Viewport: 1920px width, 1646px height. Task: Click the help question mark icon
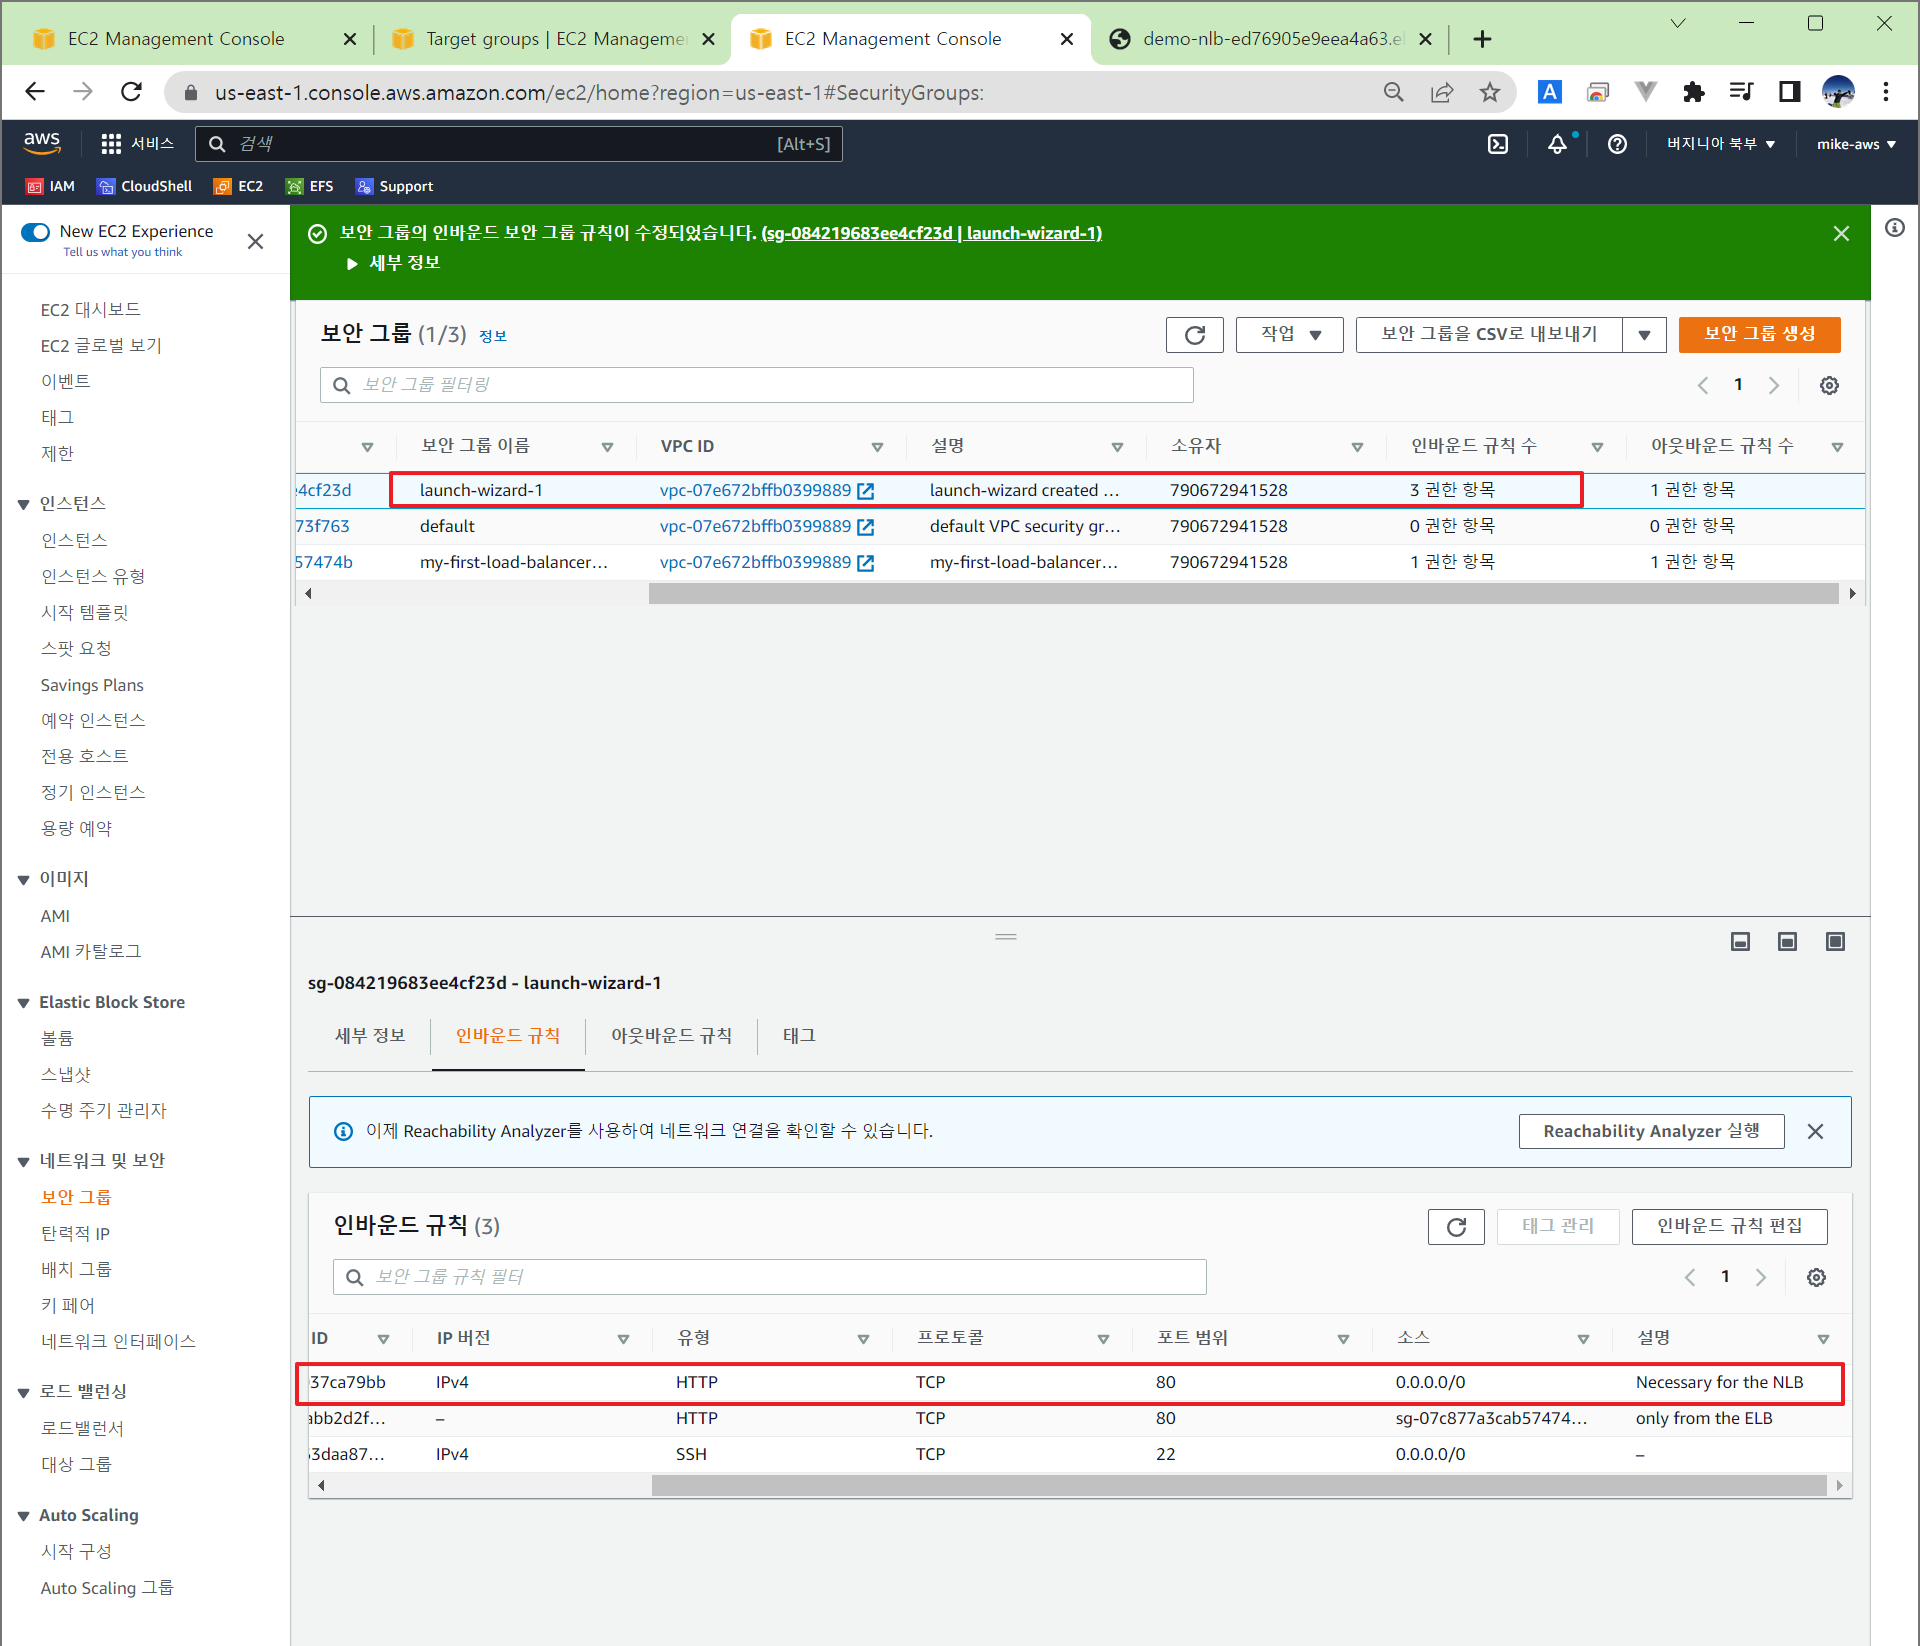pos(1617,144)
